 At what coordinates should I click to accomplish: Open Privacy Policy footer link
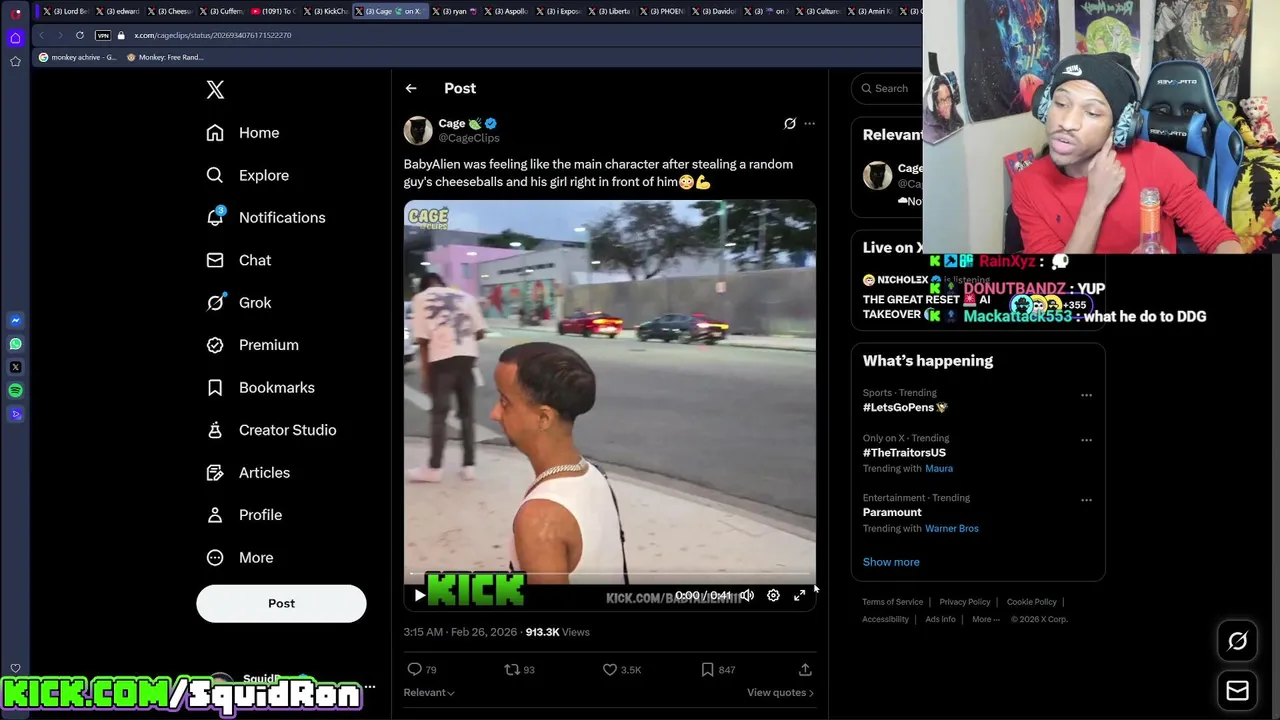pyautogui.click(x=965, y=602)
